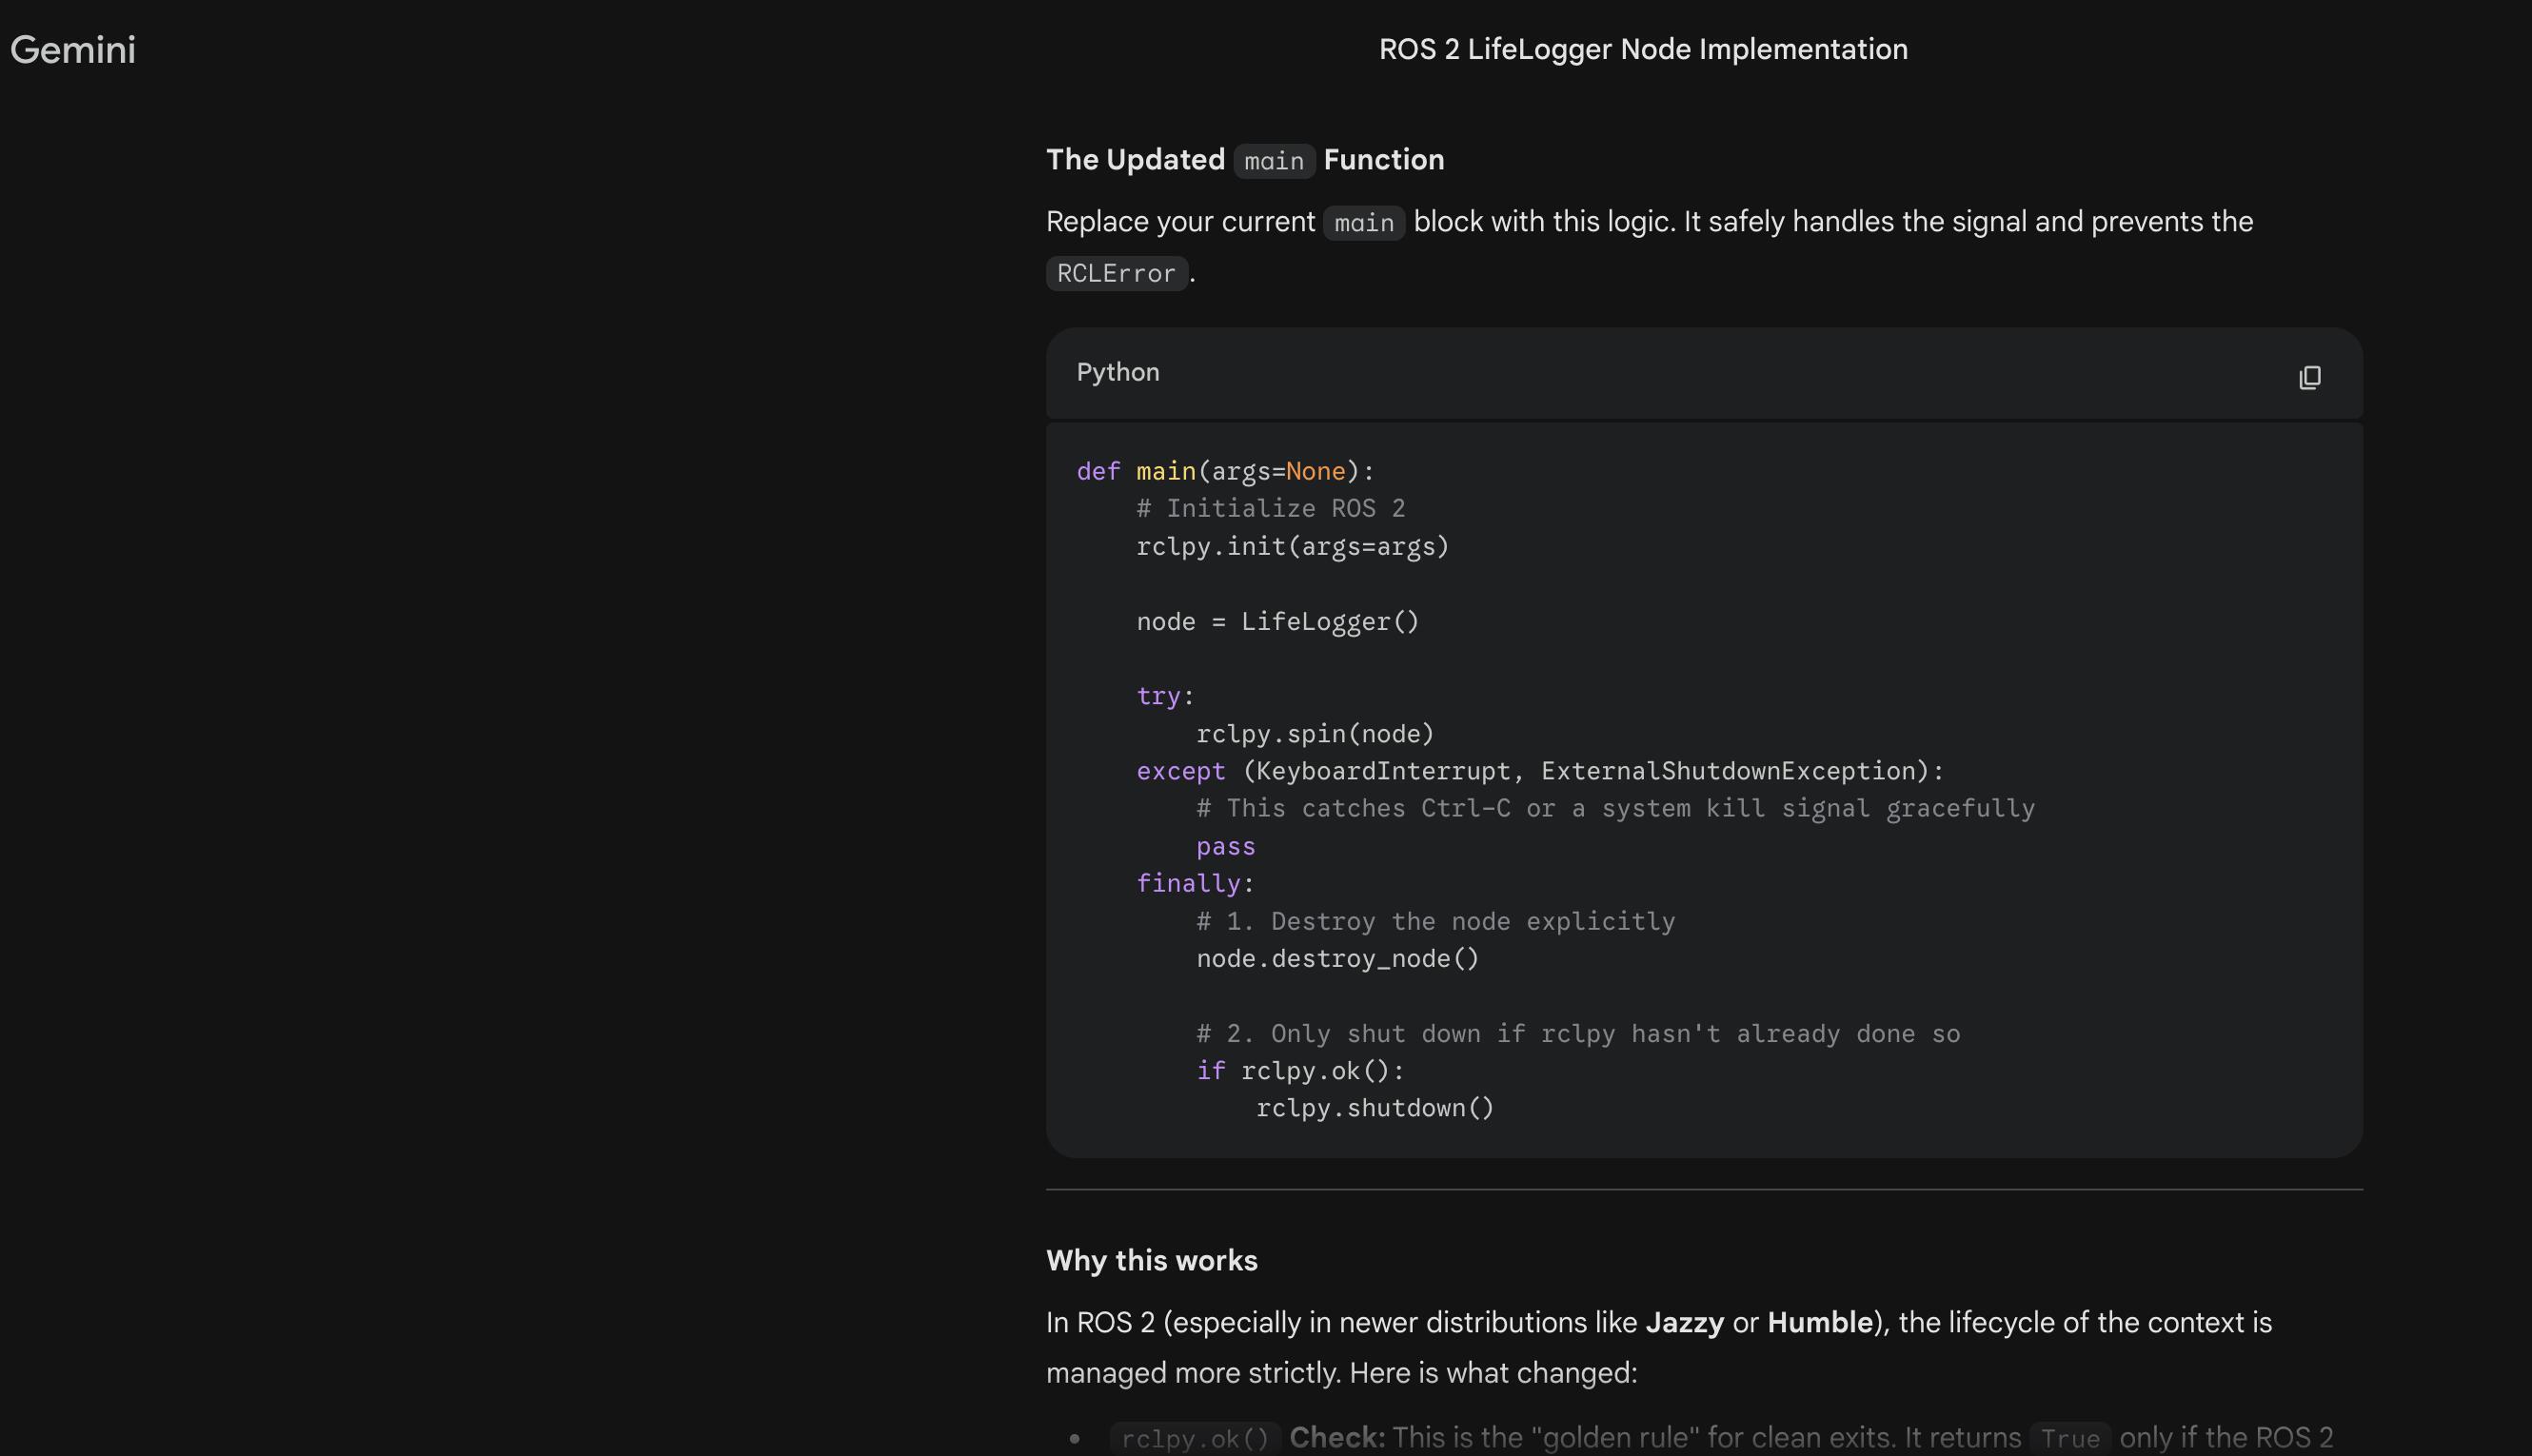Click the pass keyword in the code

tap(1225, 846)
